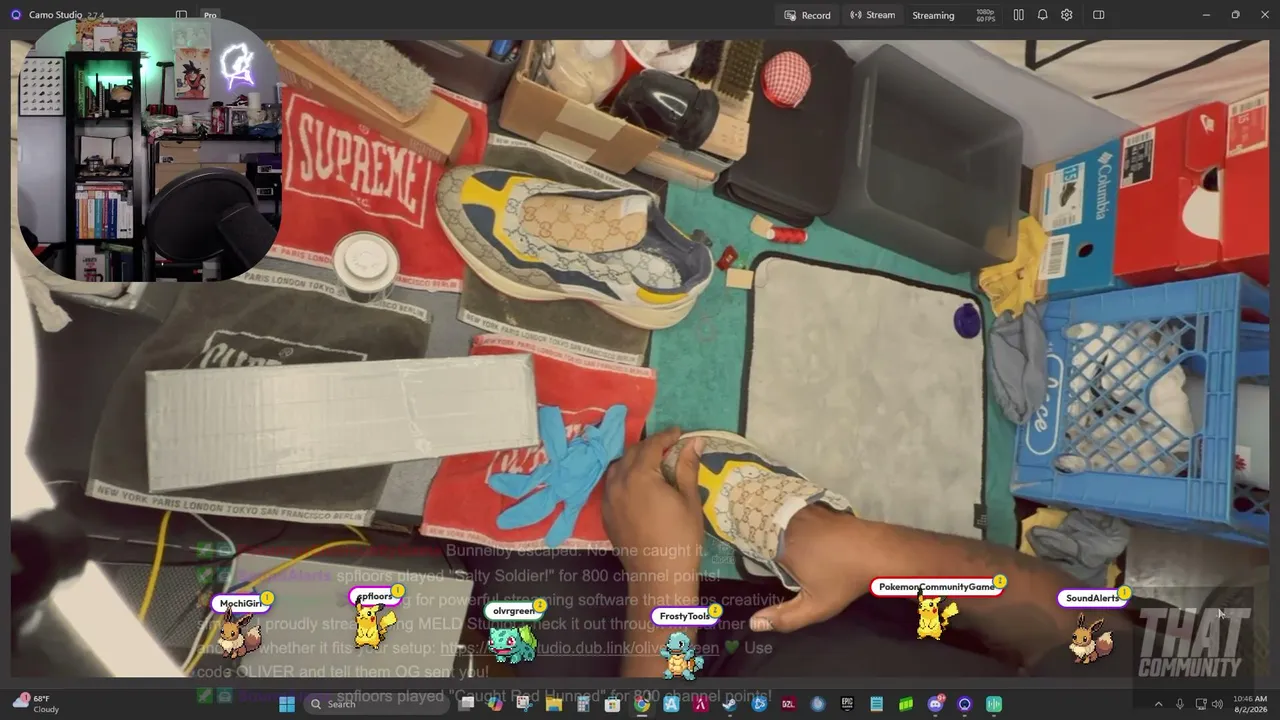1280x720 pixels.
Task: Open the green waveform app taskbar icon
Action: 994,704
